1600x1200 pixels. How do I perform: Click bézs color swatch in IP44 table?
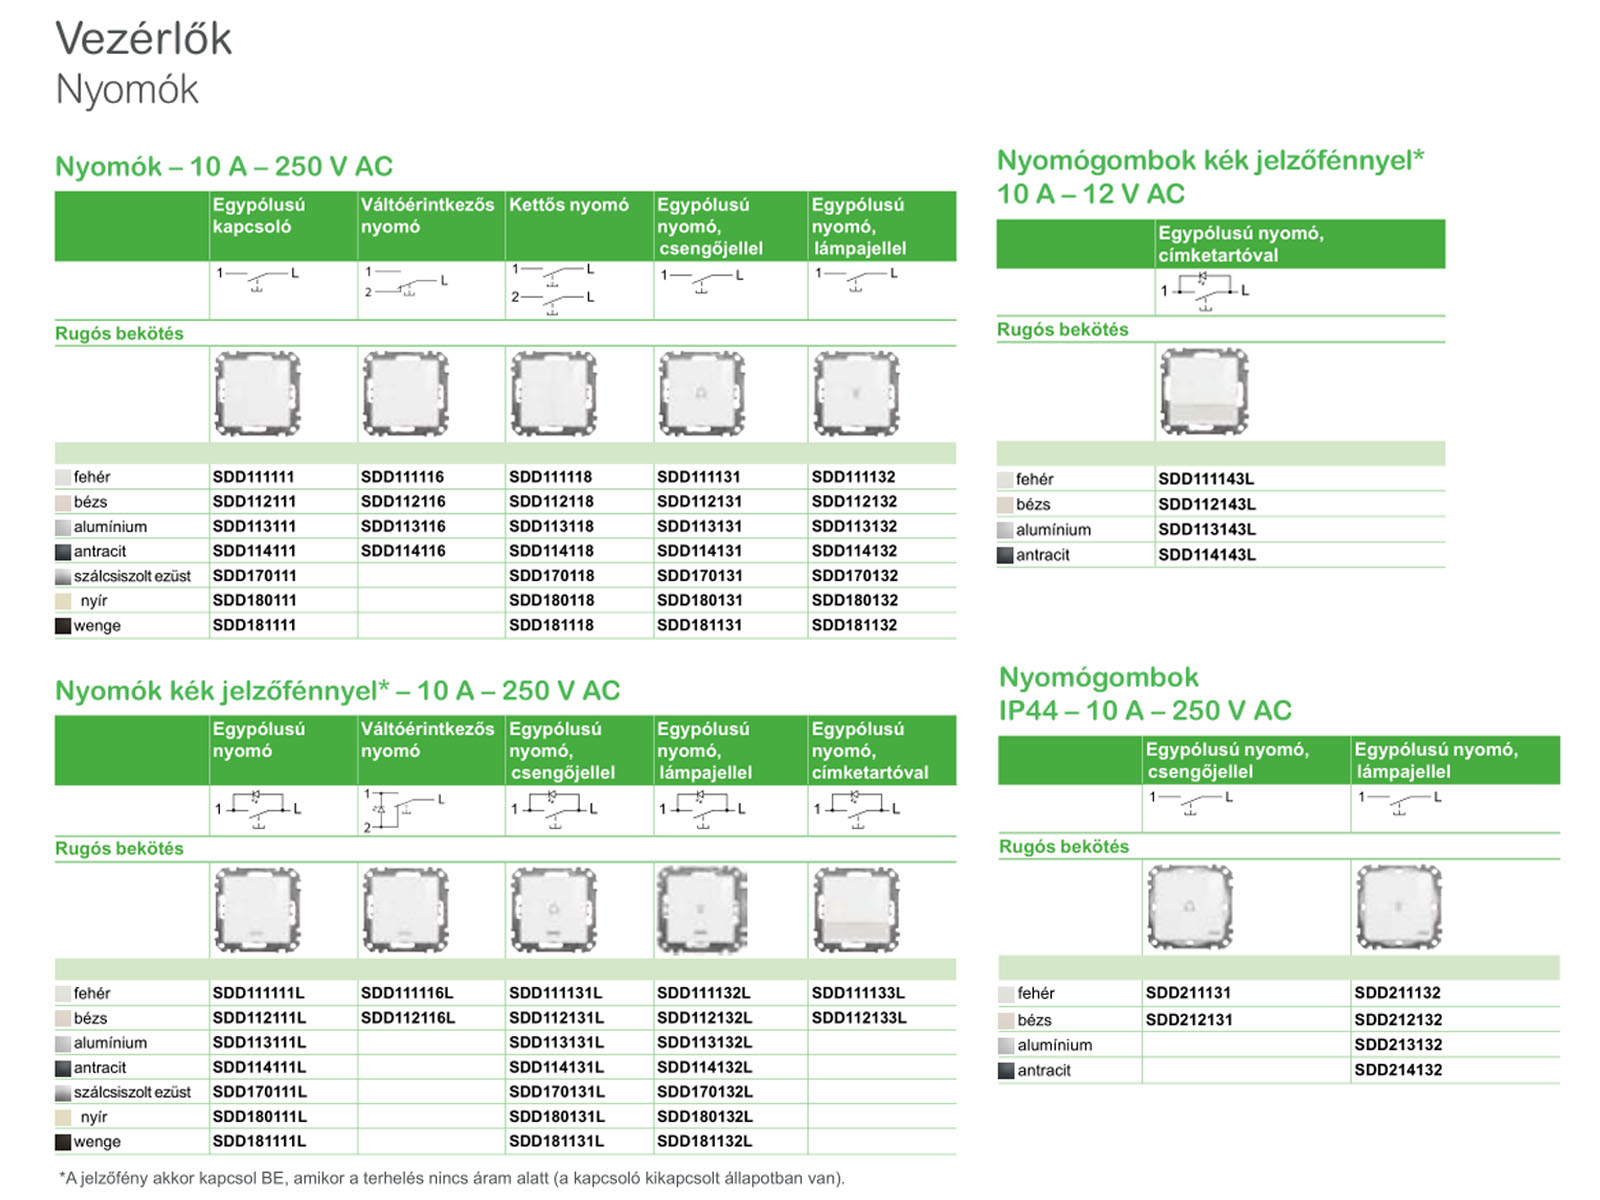1007,1021
